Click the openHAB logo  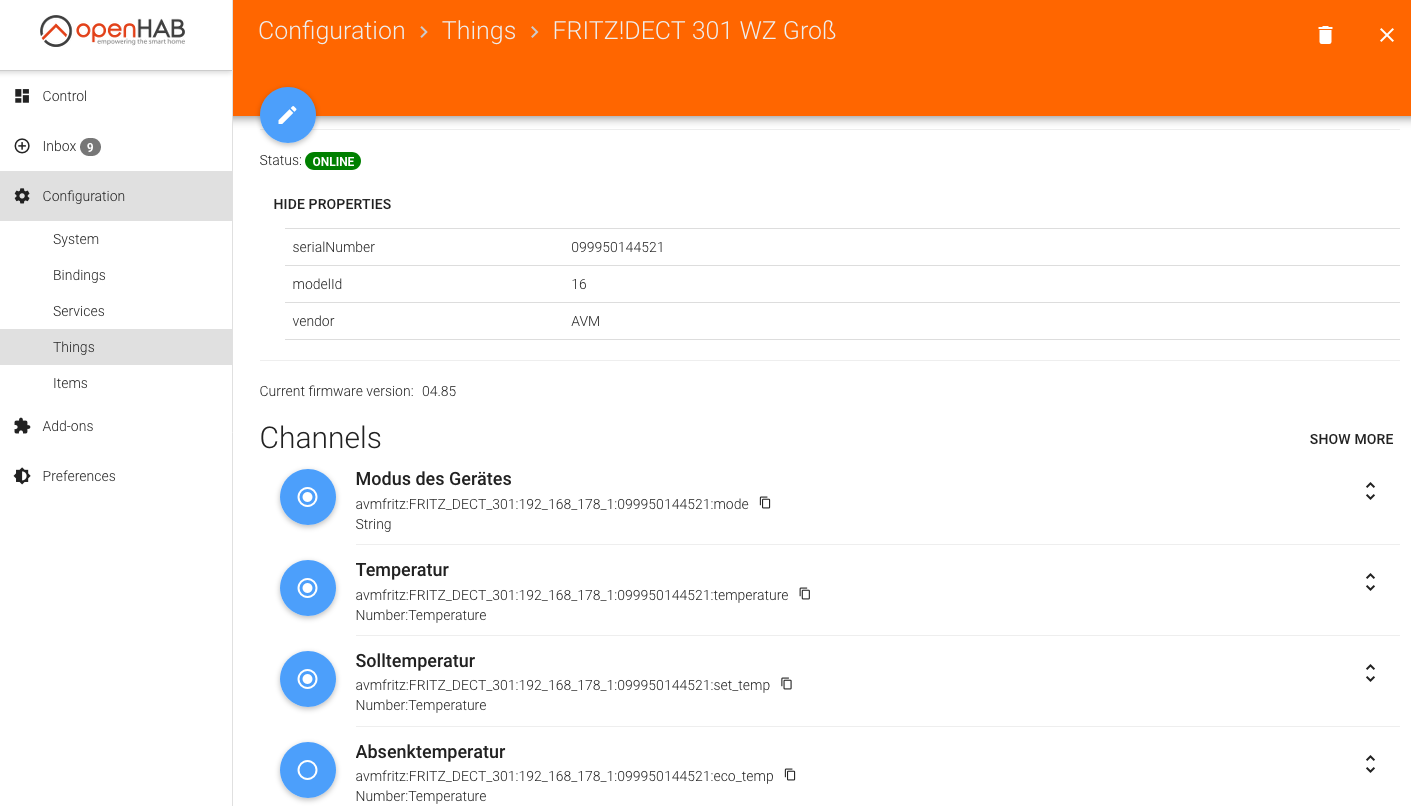tap(113, 31)
